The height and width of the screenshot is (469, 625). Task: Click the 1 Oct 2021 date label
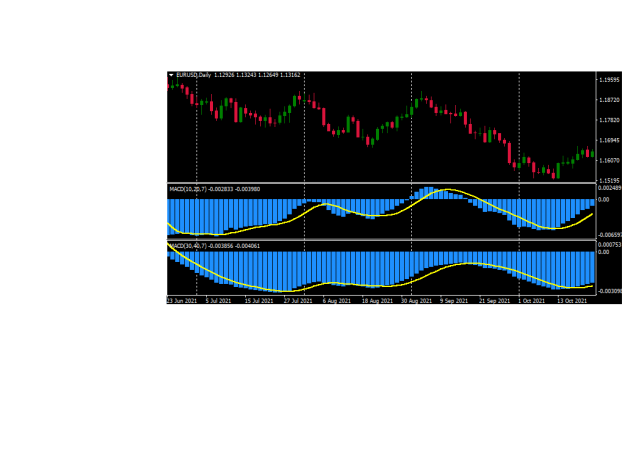coord(531,301)
